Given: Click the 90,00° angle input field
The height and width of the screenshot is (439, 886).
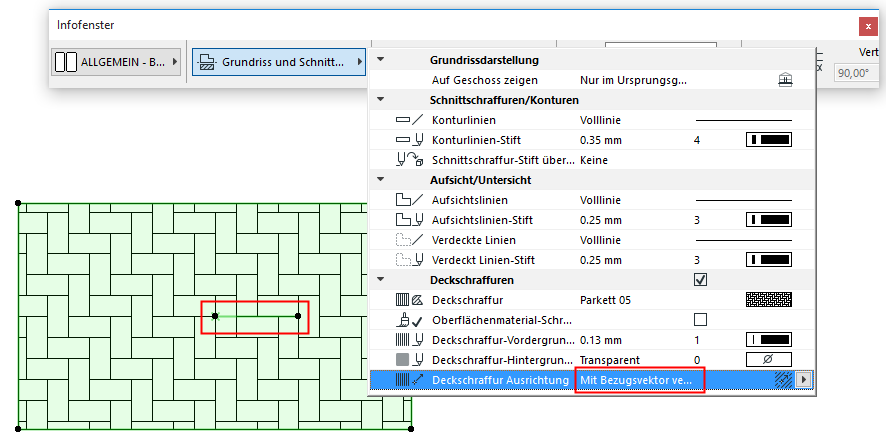Looking at the screenshot, I should 856,73.
